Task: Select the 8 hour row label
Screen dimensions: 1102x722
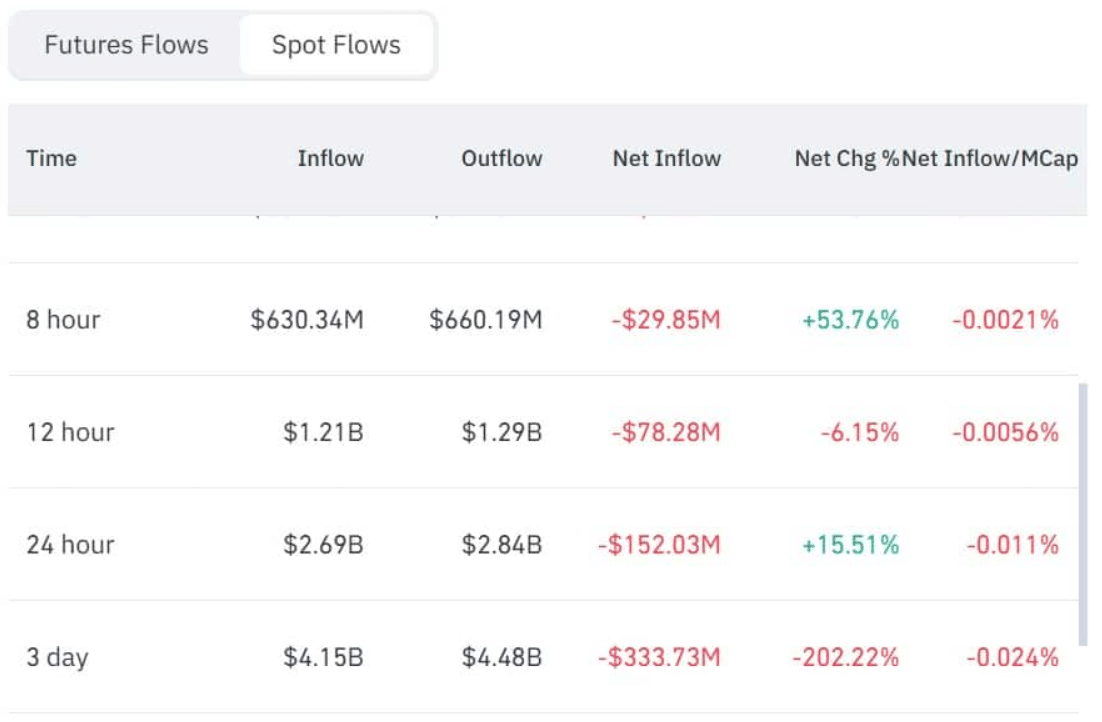Action: 63,320
